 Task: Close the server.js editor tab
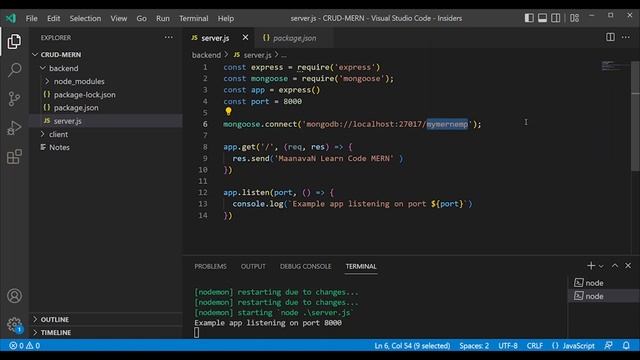(245, 38)
